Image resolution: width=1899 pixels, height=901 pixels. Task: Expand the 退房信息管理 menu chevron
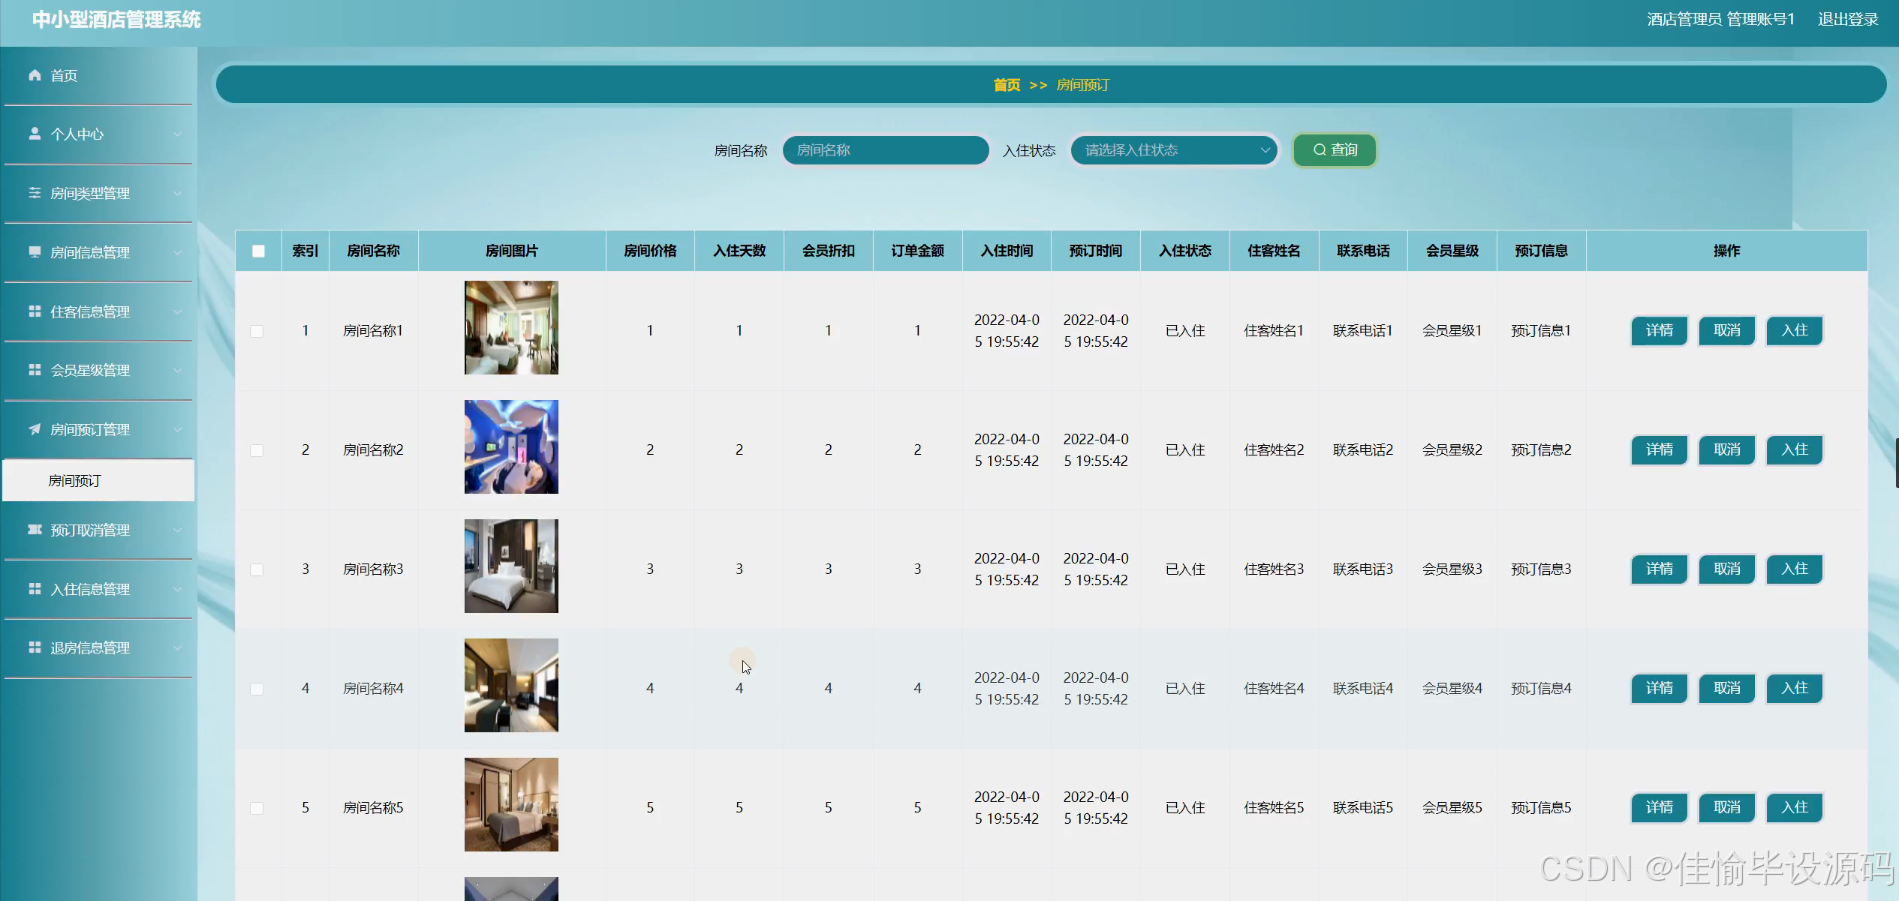coord(177,648)
